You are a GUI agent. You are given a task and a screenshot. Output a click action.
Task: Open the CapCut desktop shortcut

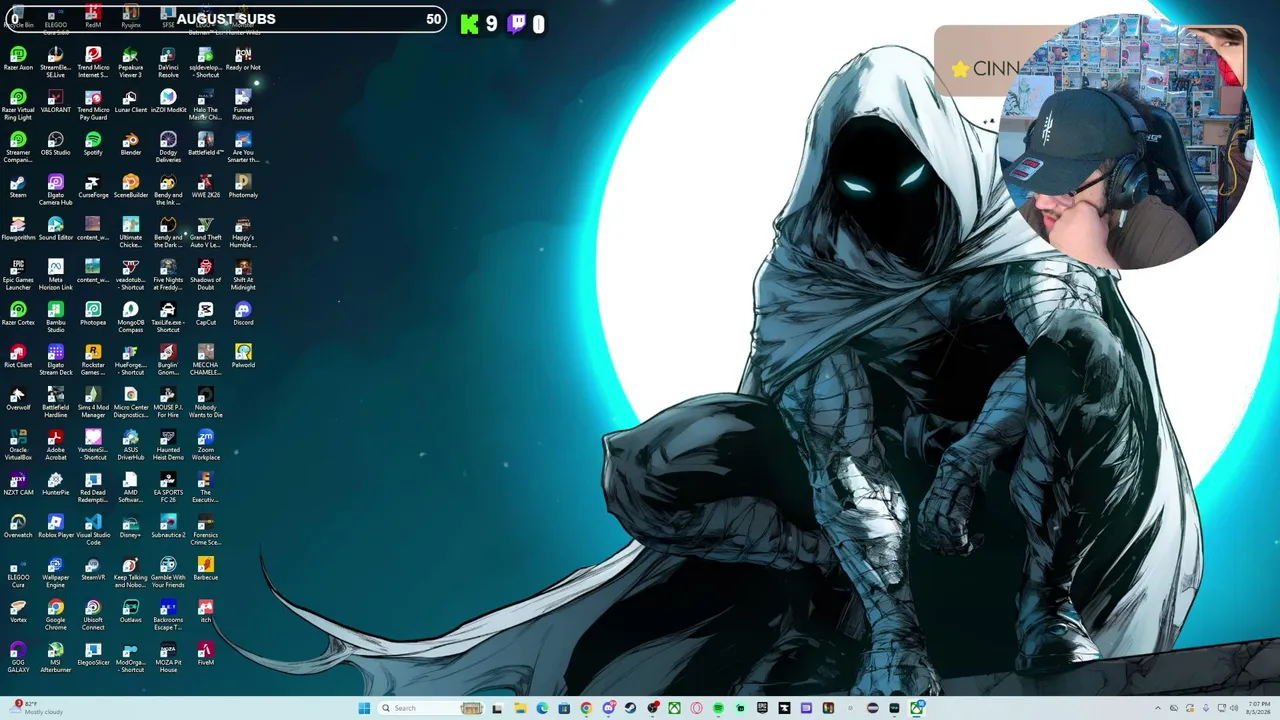pos(206,315)
